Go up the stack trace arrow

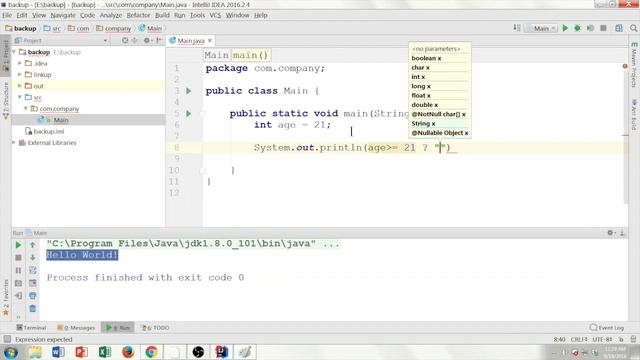click(x=33, y=245)
